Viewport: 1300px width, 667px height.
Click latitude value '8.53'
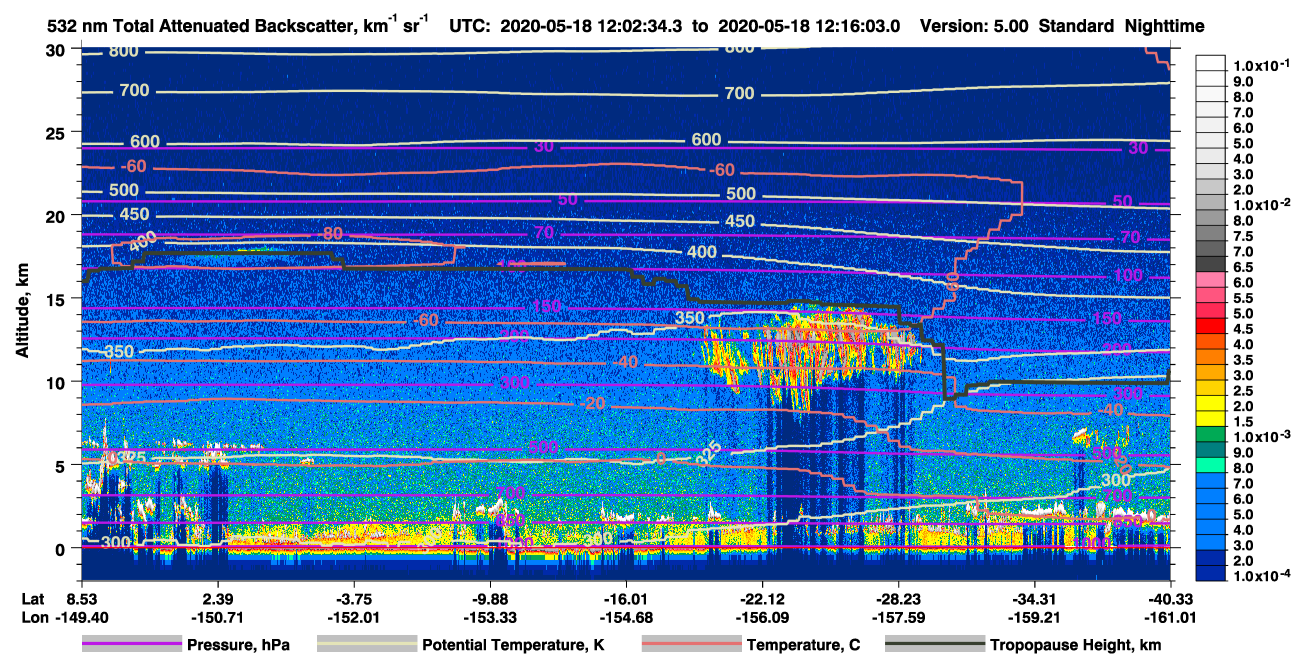[81, 599]
